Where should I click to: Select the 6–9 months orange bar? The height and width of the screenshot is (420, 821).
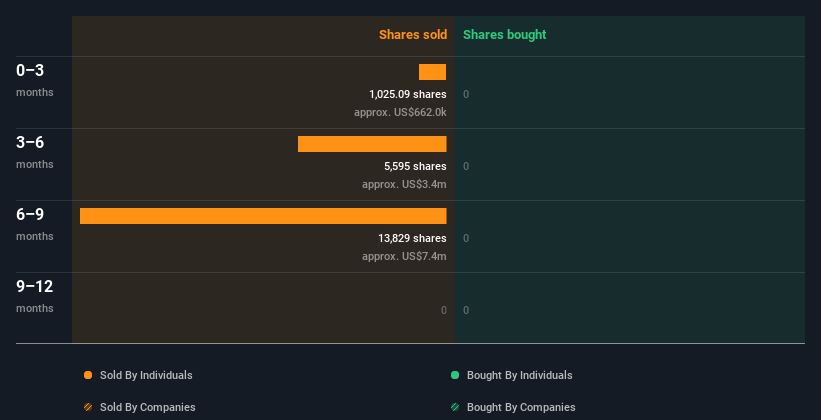[263, 216]
